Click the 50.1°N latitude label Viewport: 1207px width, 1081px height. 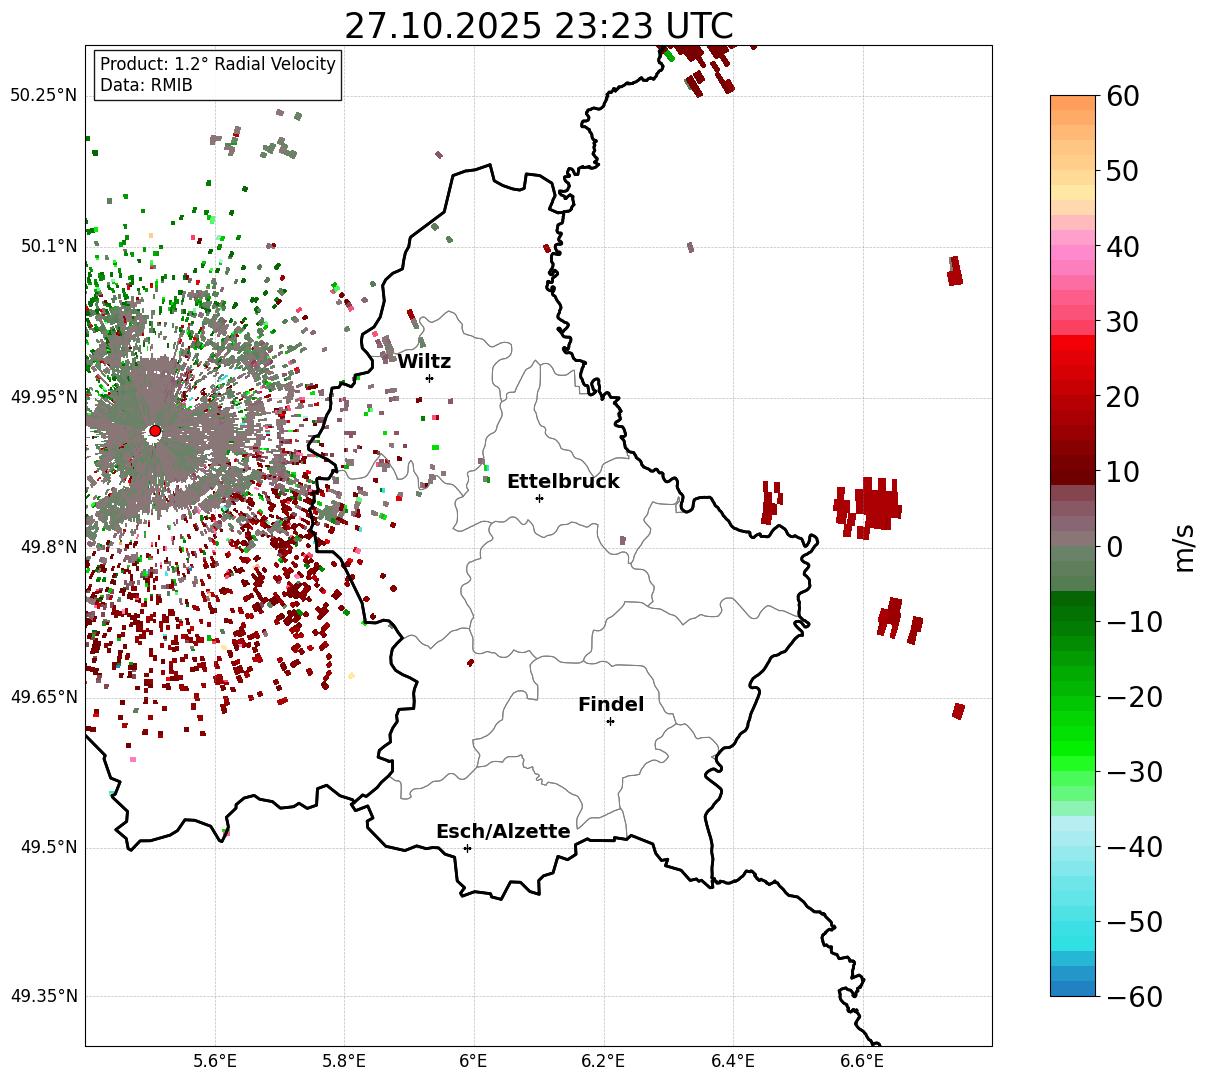(x=48, y=246)
